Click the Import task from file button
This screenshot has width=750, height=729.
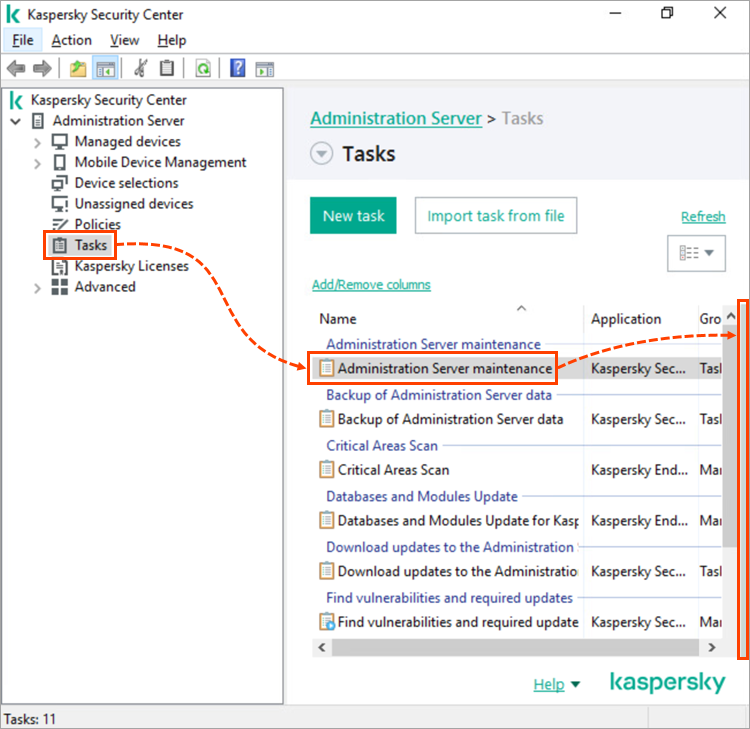496,216
